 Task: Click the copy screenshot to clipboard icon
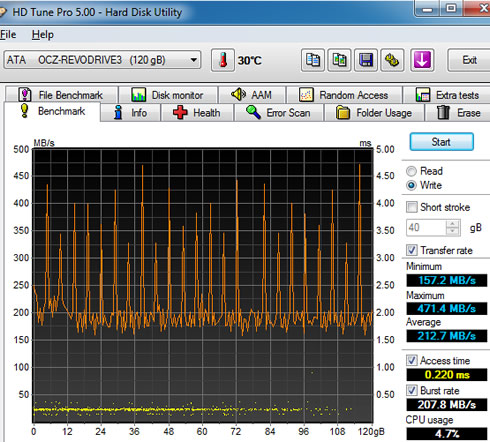tap(339, 60)
